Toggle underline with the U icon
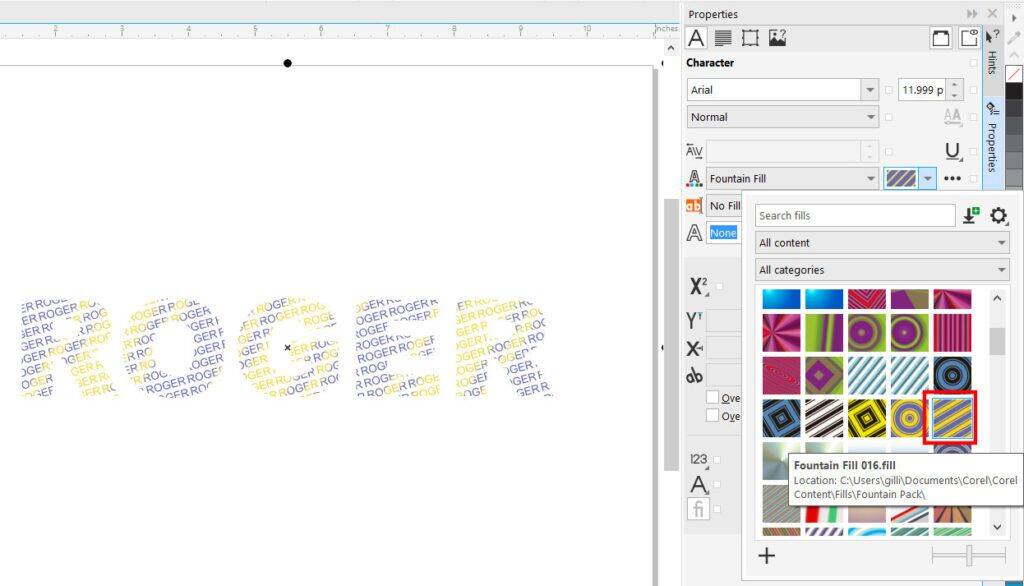This screenshot has width=1024, height=586. [951, 150]
